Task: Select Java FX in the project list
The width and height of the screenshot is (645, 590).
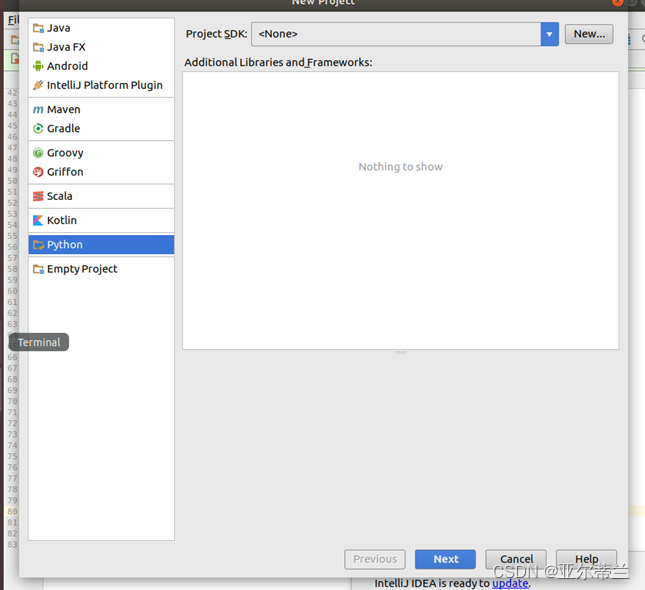Action: click(x=101, y=47)
